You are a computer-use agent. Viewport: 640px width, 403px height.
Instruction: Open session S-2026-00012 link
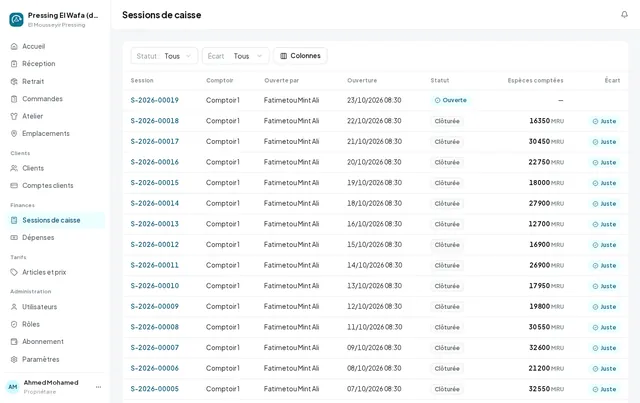(x=155, y=245)
